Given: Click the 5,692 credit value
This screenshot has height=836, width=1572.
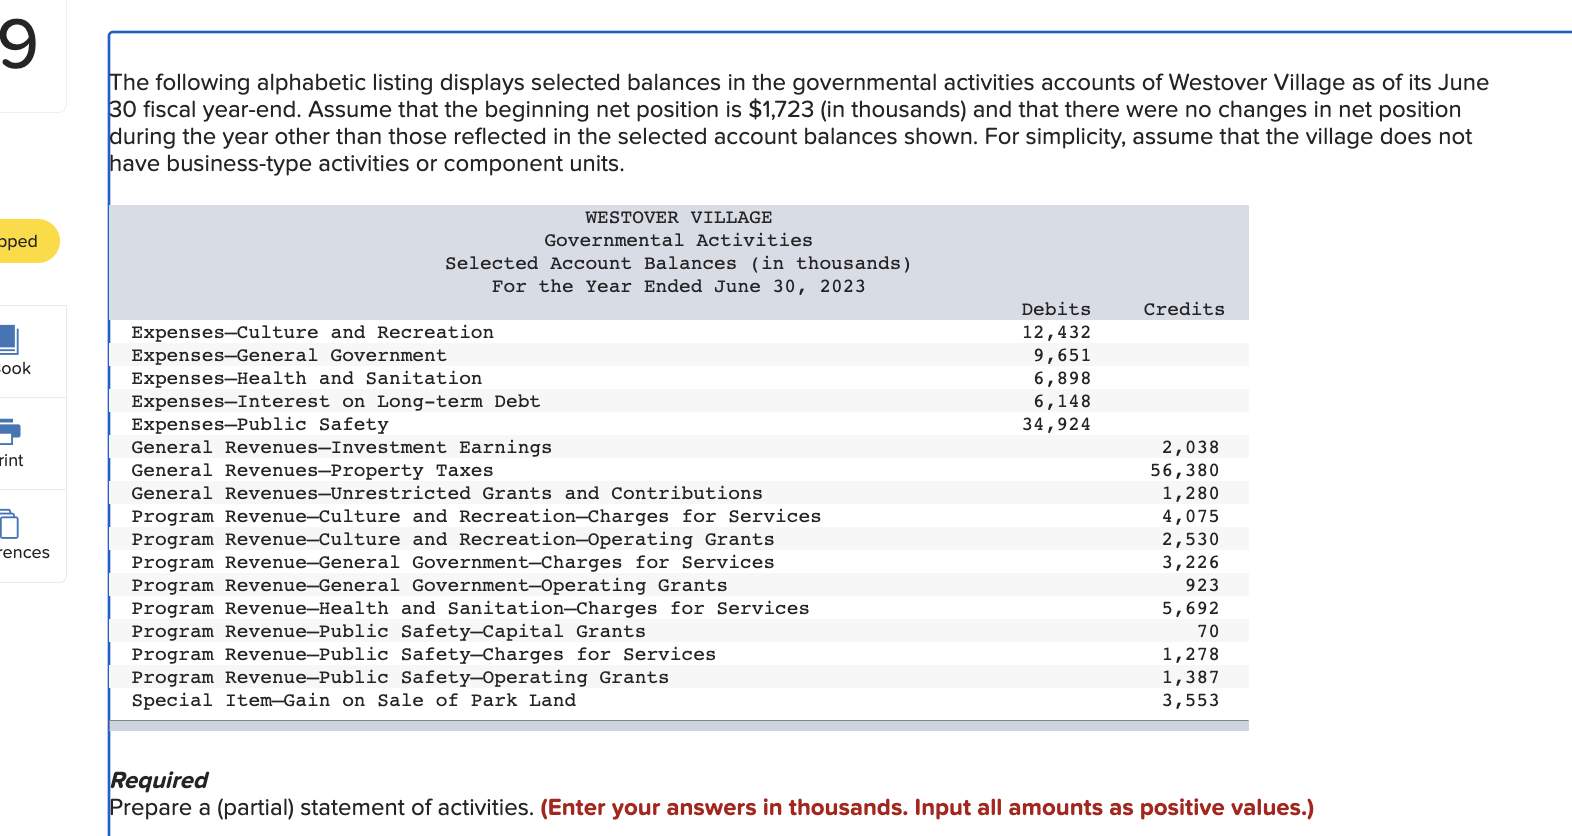Looking at the screenshot, I should 1190,608.
